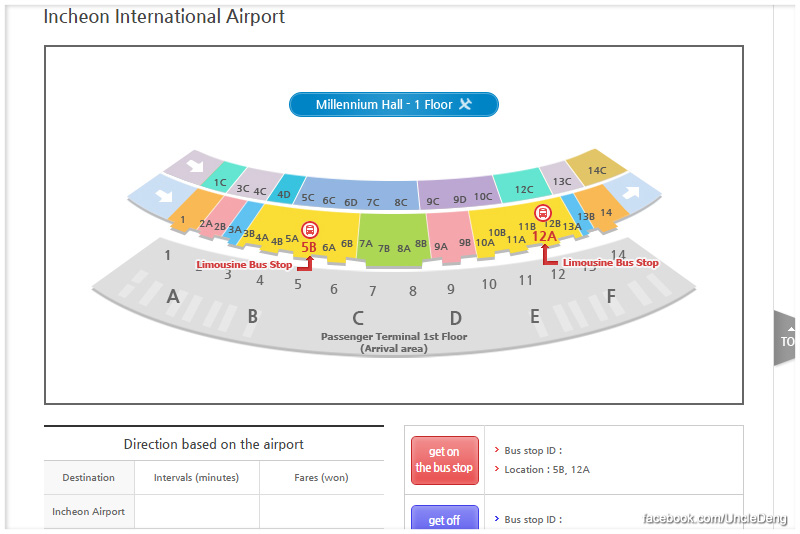
Task: Click the restaurant fork-knife icon in Millennium Hall label
Action: pyautogui.click(x=465, y=104)
